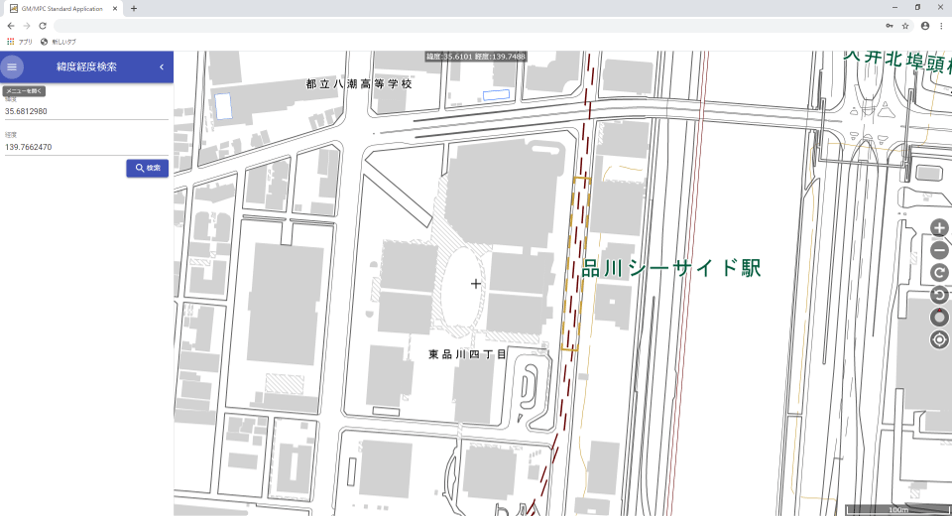Zoom out the map with minus button
The height and width of the screenshot is (516, 952).
[939, 251]
